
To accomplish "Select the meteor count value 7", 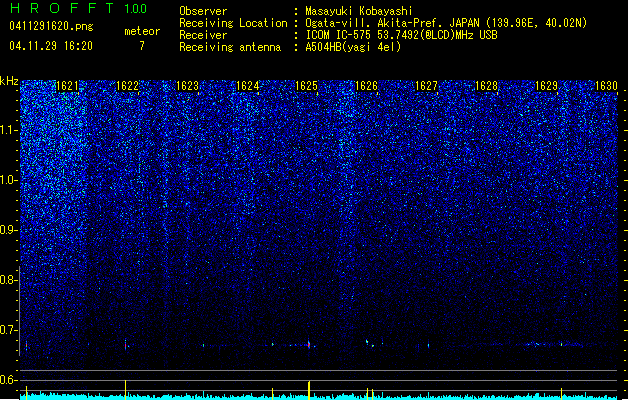I will tap(142, 46).
